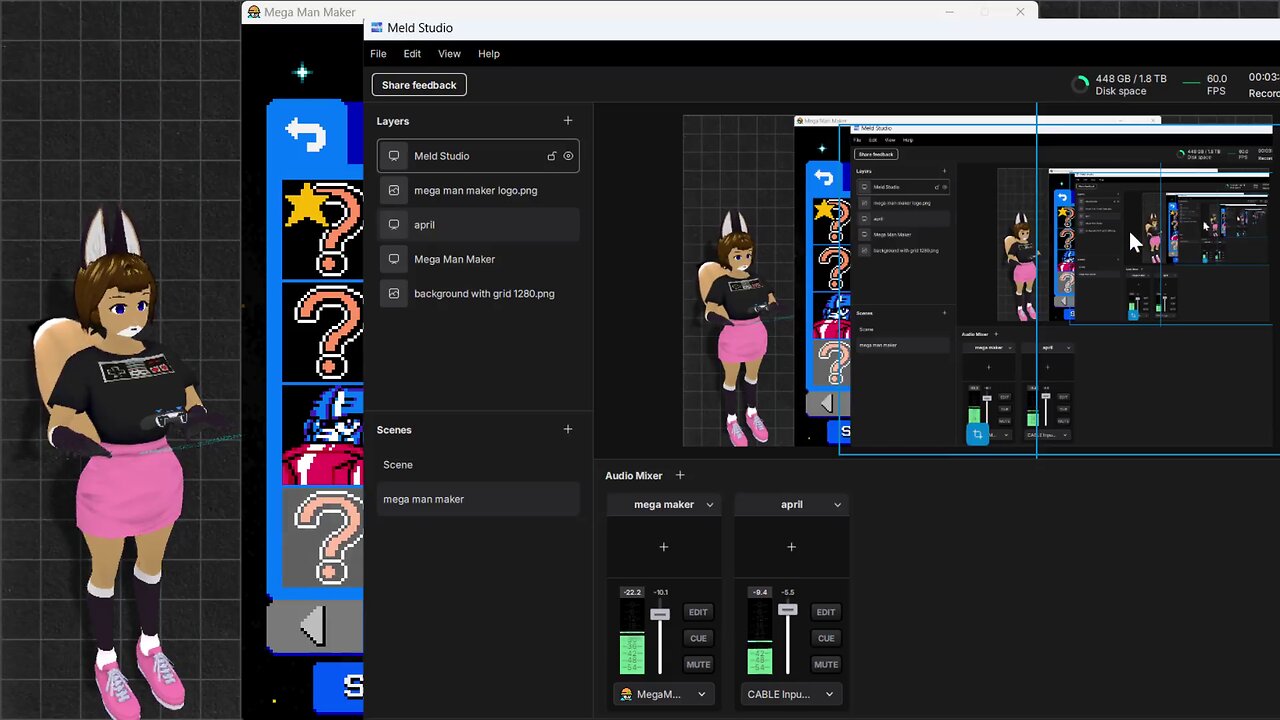Click the Meld Studio app icon in the title bar
Image resolution: width=1280 pixels, height=720 pixels.
point(377,28)
